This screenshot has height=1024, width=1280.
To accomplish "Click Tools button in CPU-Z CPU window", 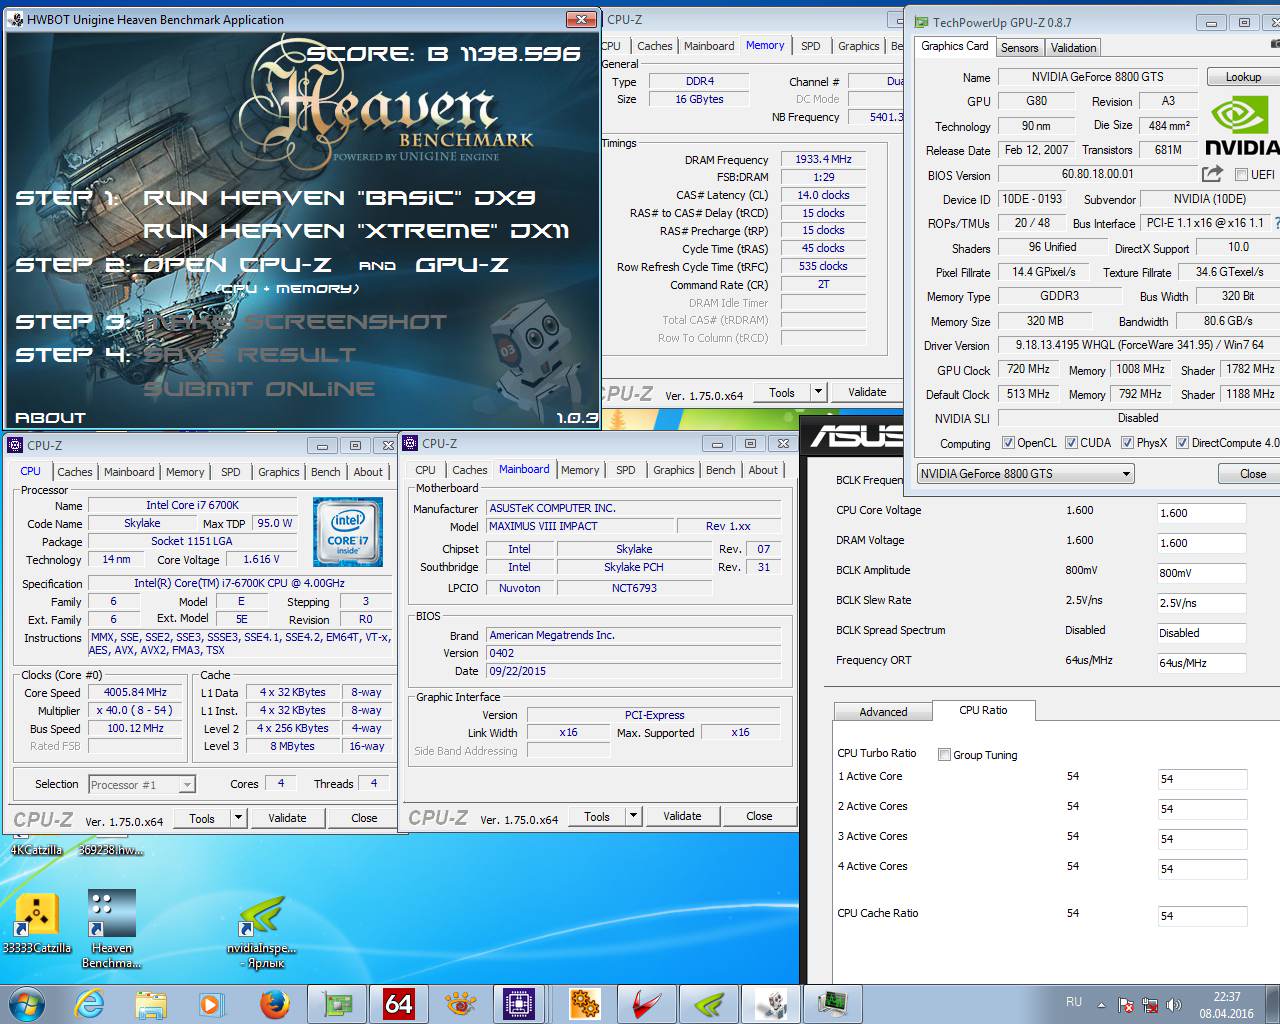I will pyautogui.click(x=202, y=818).
